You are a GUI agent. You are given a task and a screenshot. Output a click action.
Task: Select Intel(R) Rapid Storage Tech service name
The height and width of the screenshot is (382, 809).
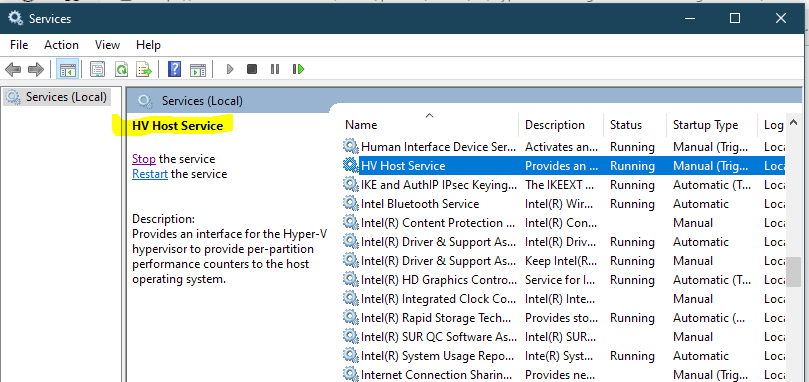coord(436,318)
